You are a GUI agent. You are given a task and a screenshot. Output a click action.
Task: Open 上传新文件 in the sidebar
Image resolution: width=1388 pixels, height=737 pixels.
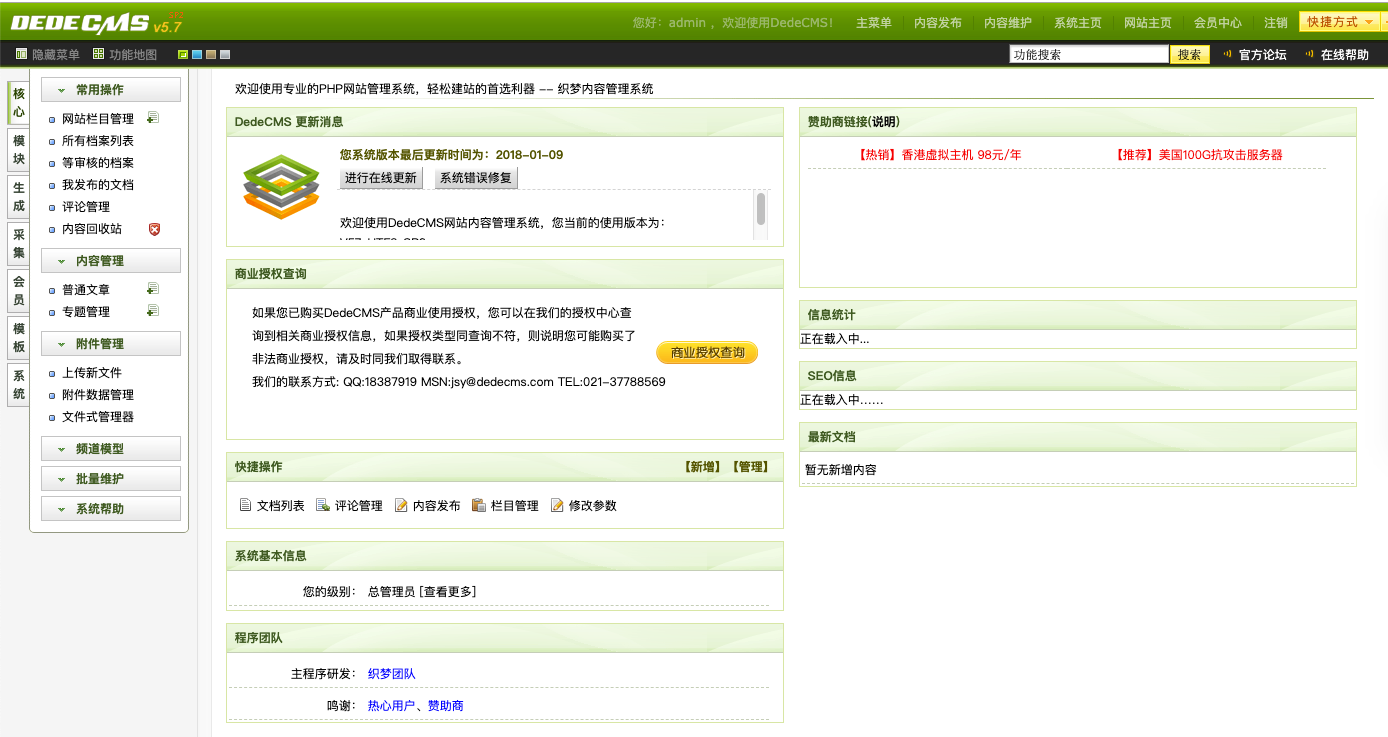pos(92,373)
